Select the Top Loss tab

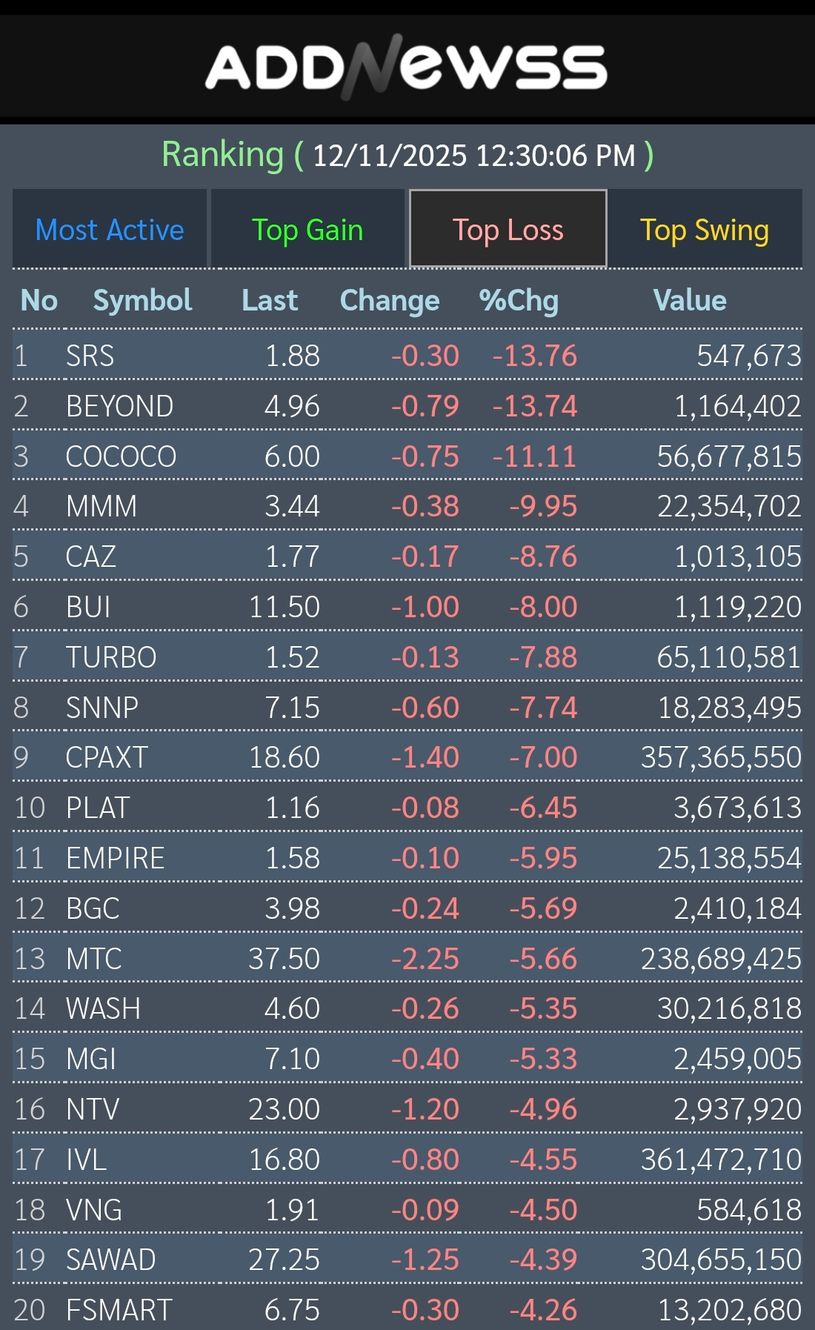[x=508, y=230]
